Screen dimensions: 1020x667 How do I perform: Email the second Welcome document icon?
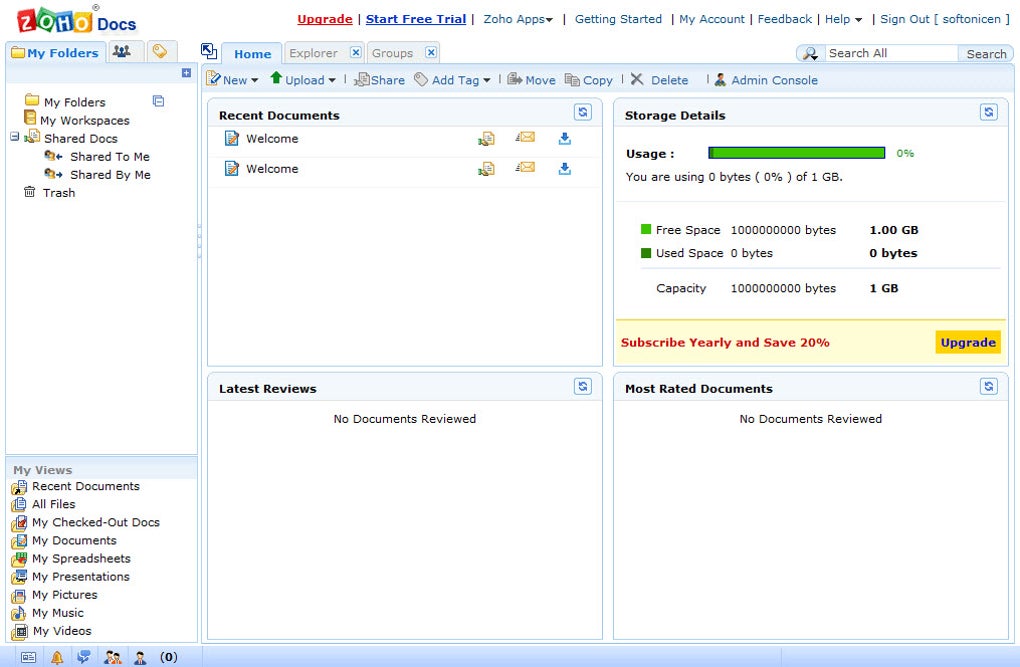coord(525,168)
